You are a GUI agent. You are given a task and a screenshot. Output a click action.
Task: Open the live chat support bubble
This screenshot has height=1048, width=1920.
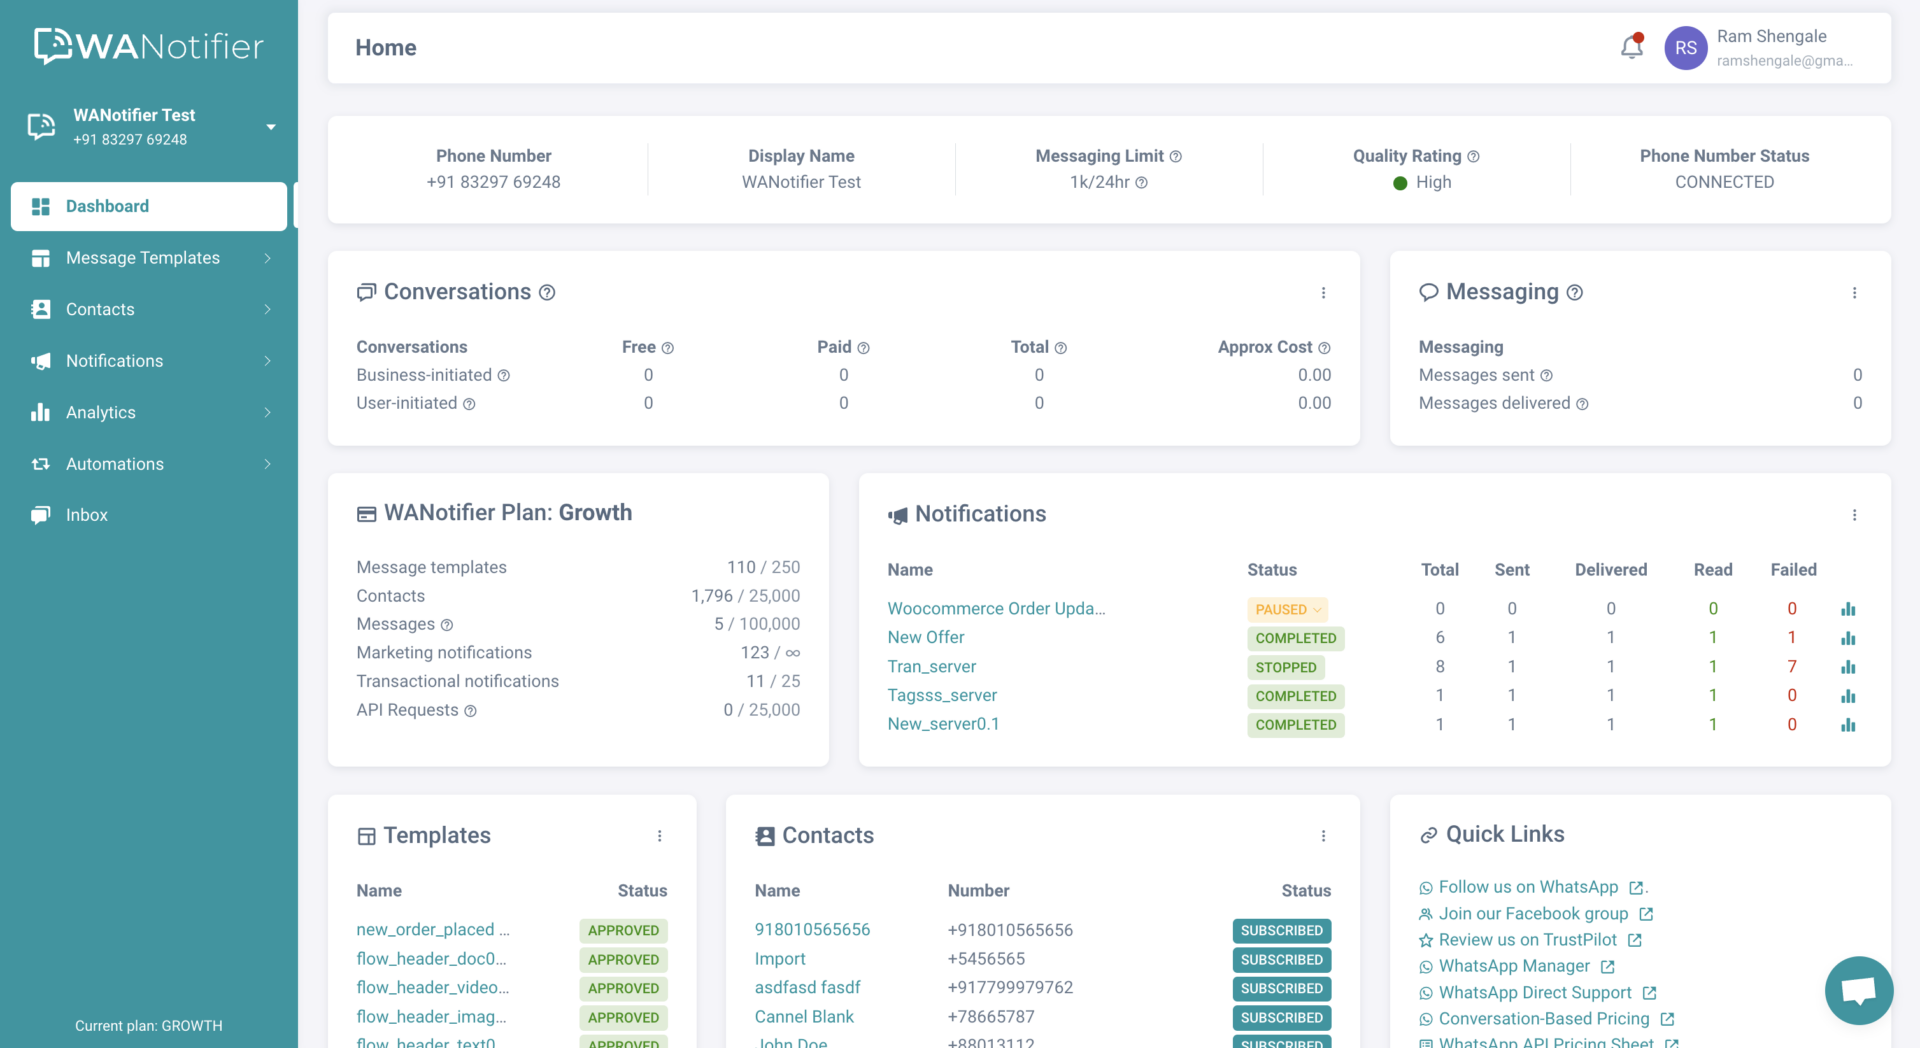tap(1858, 990)
